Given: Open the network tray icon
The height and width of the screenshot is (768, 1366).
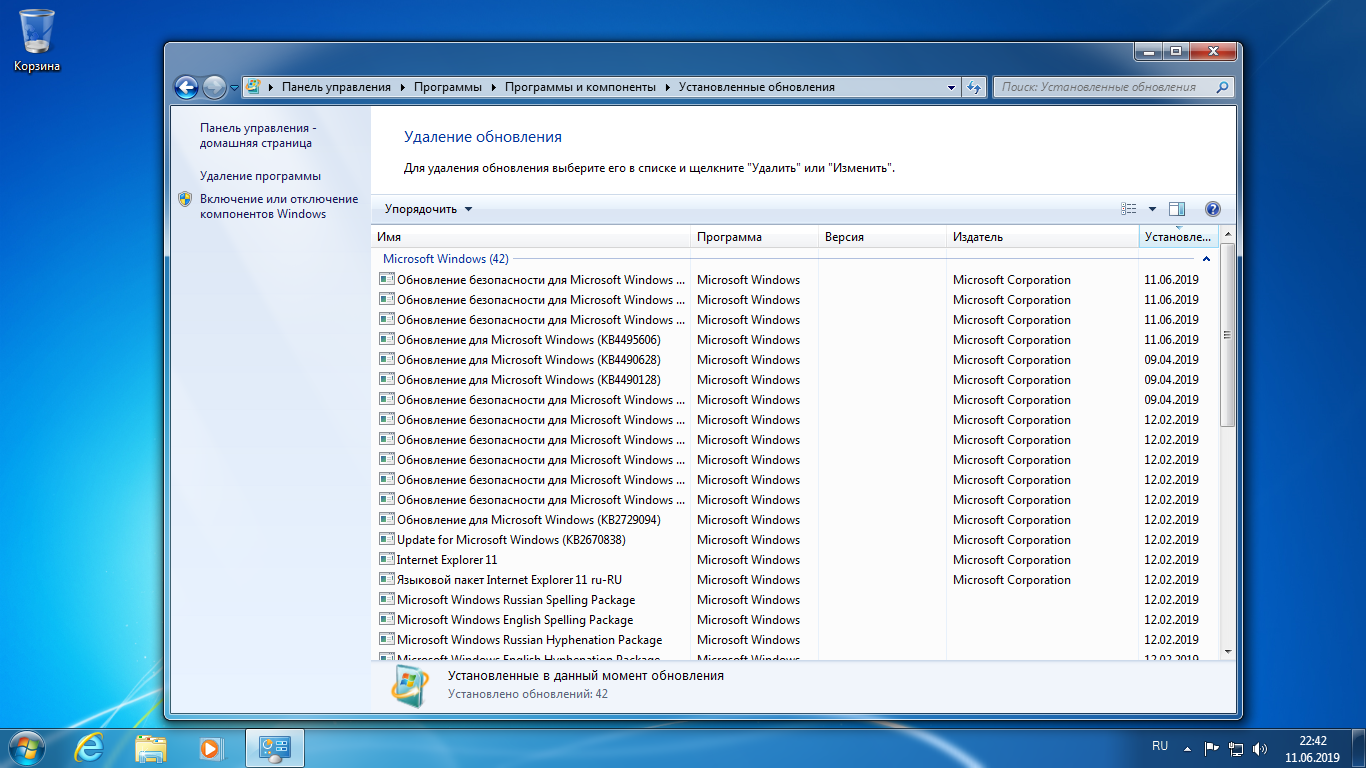Looking at the screenshot, I should (1237, 748).
